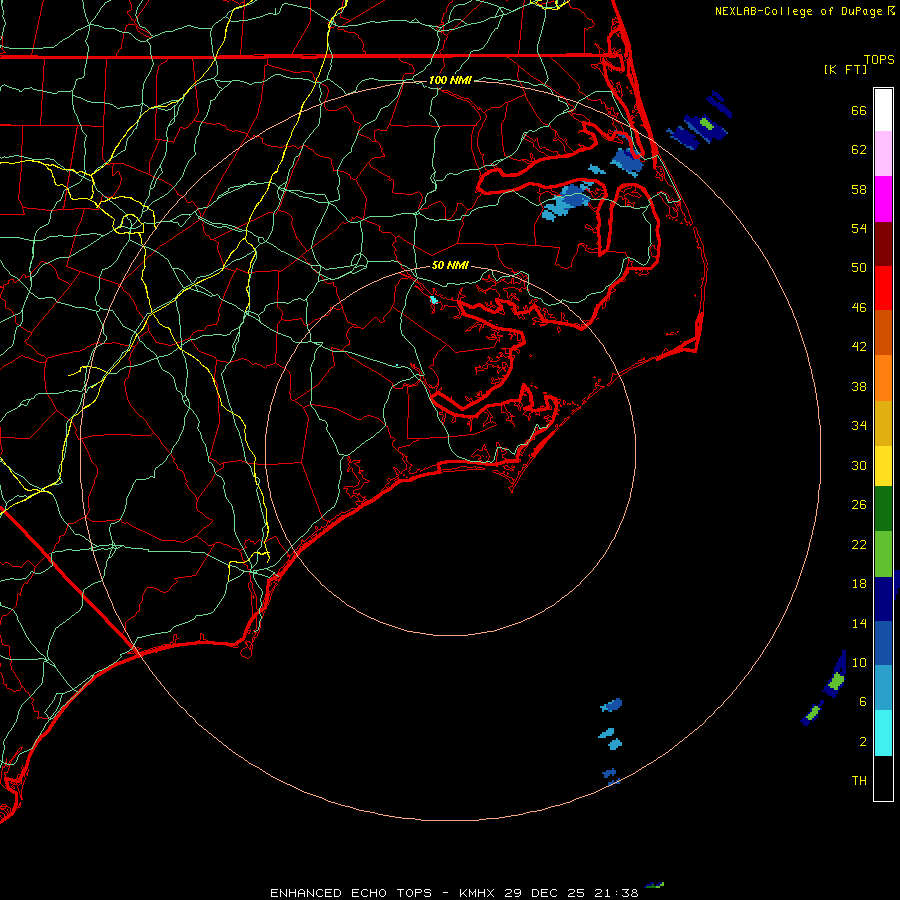Click the 'TOPS' legend title

point(879,60)
